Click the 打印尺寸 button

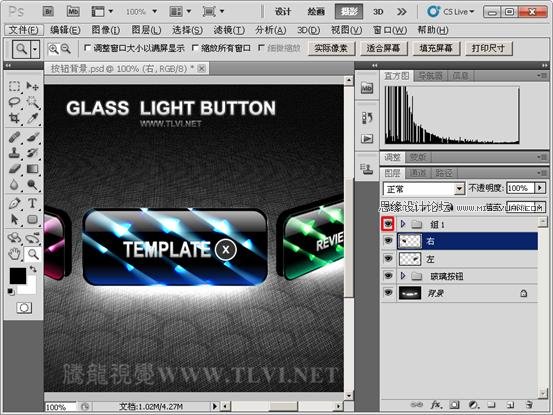coord(489,48)
